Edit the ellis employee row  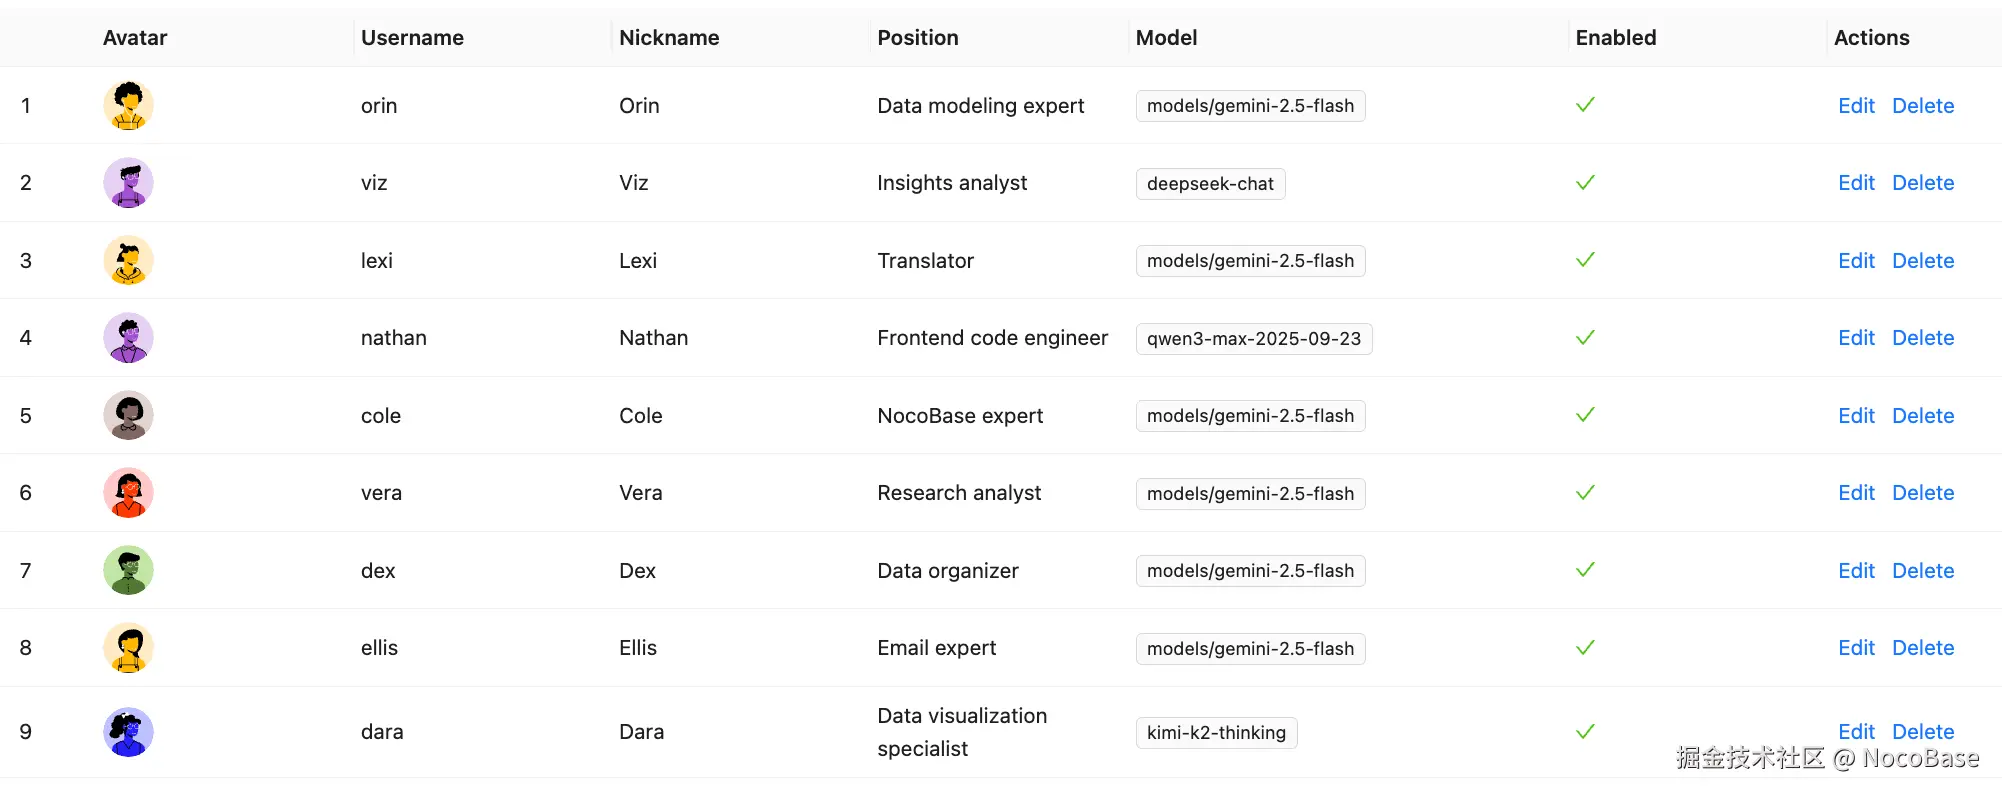(1856, 648)
